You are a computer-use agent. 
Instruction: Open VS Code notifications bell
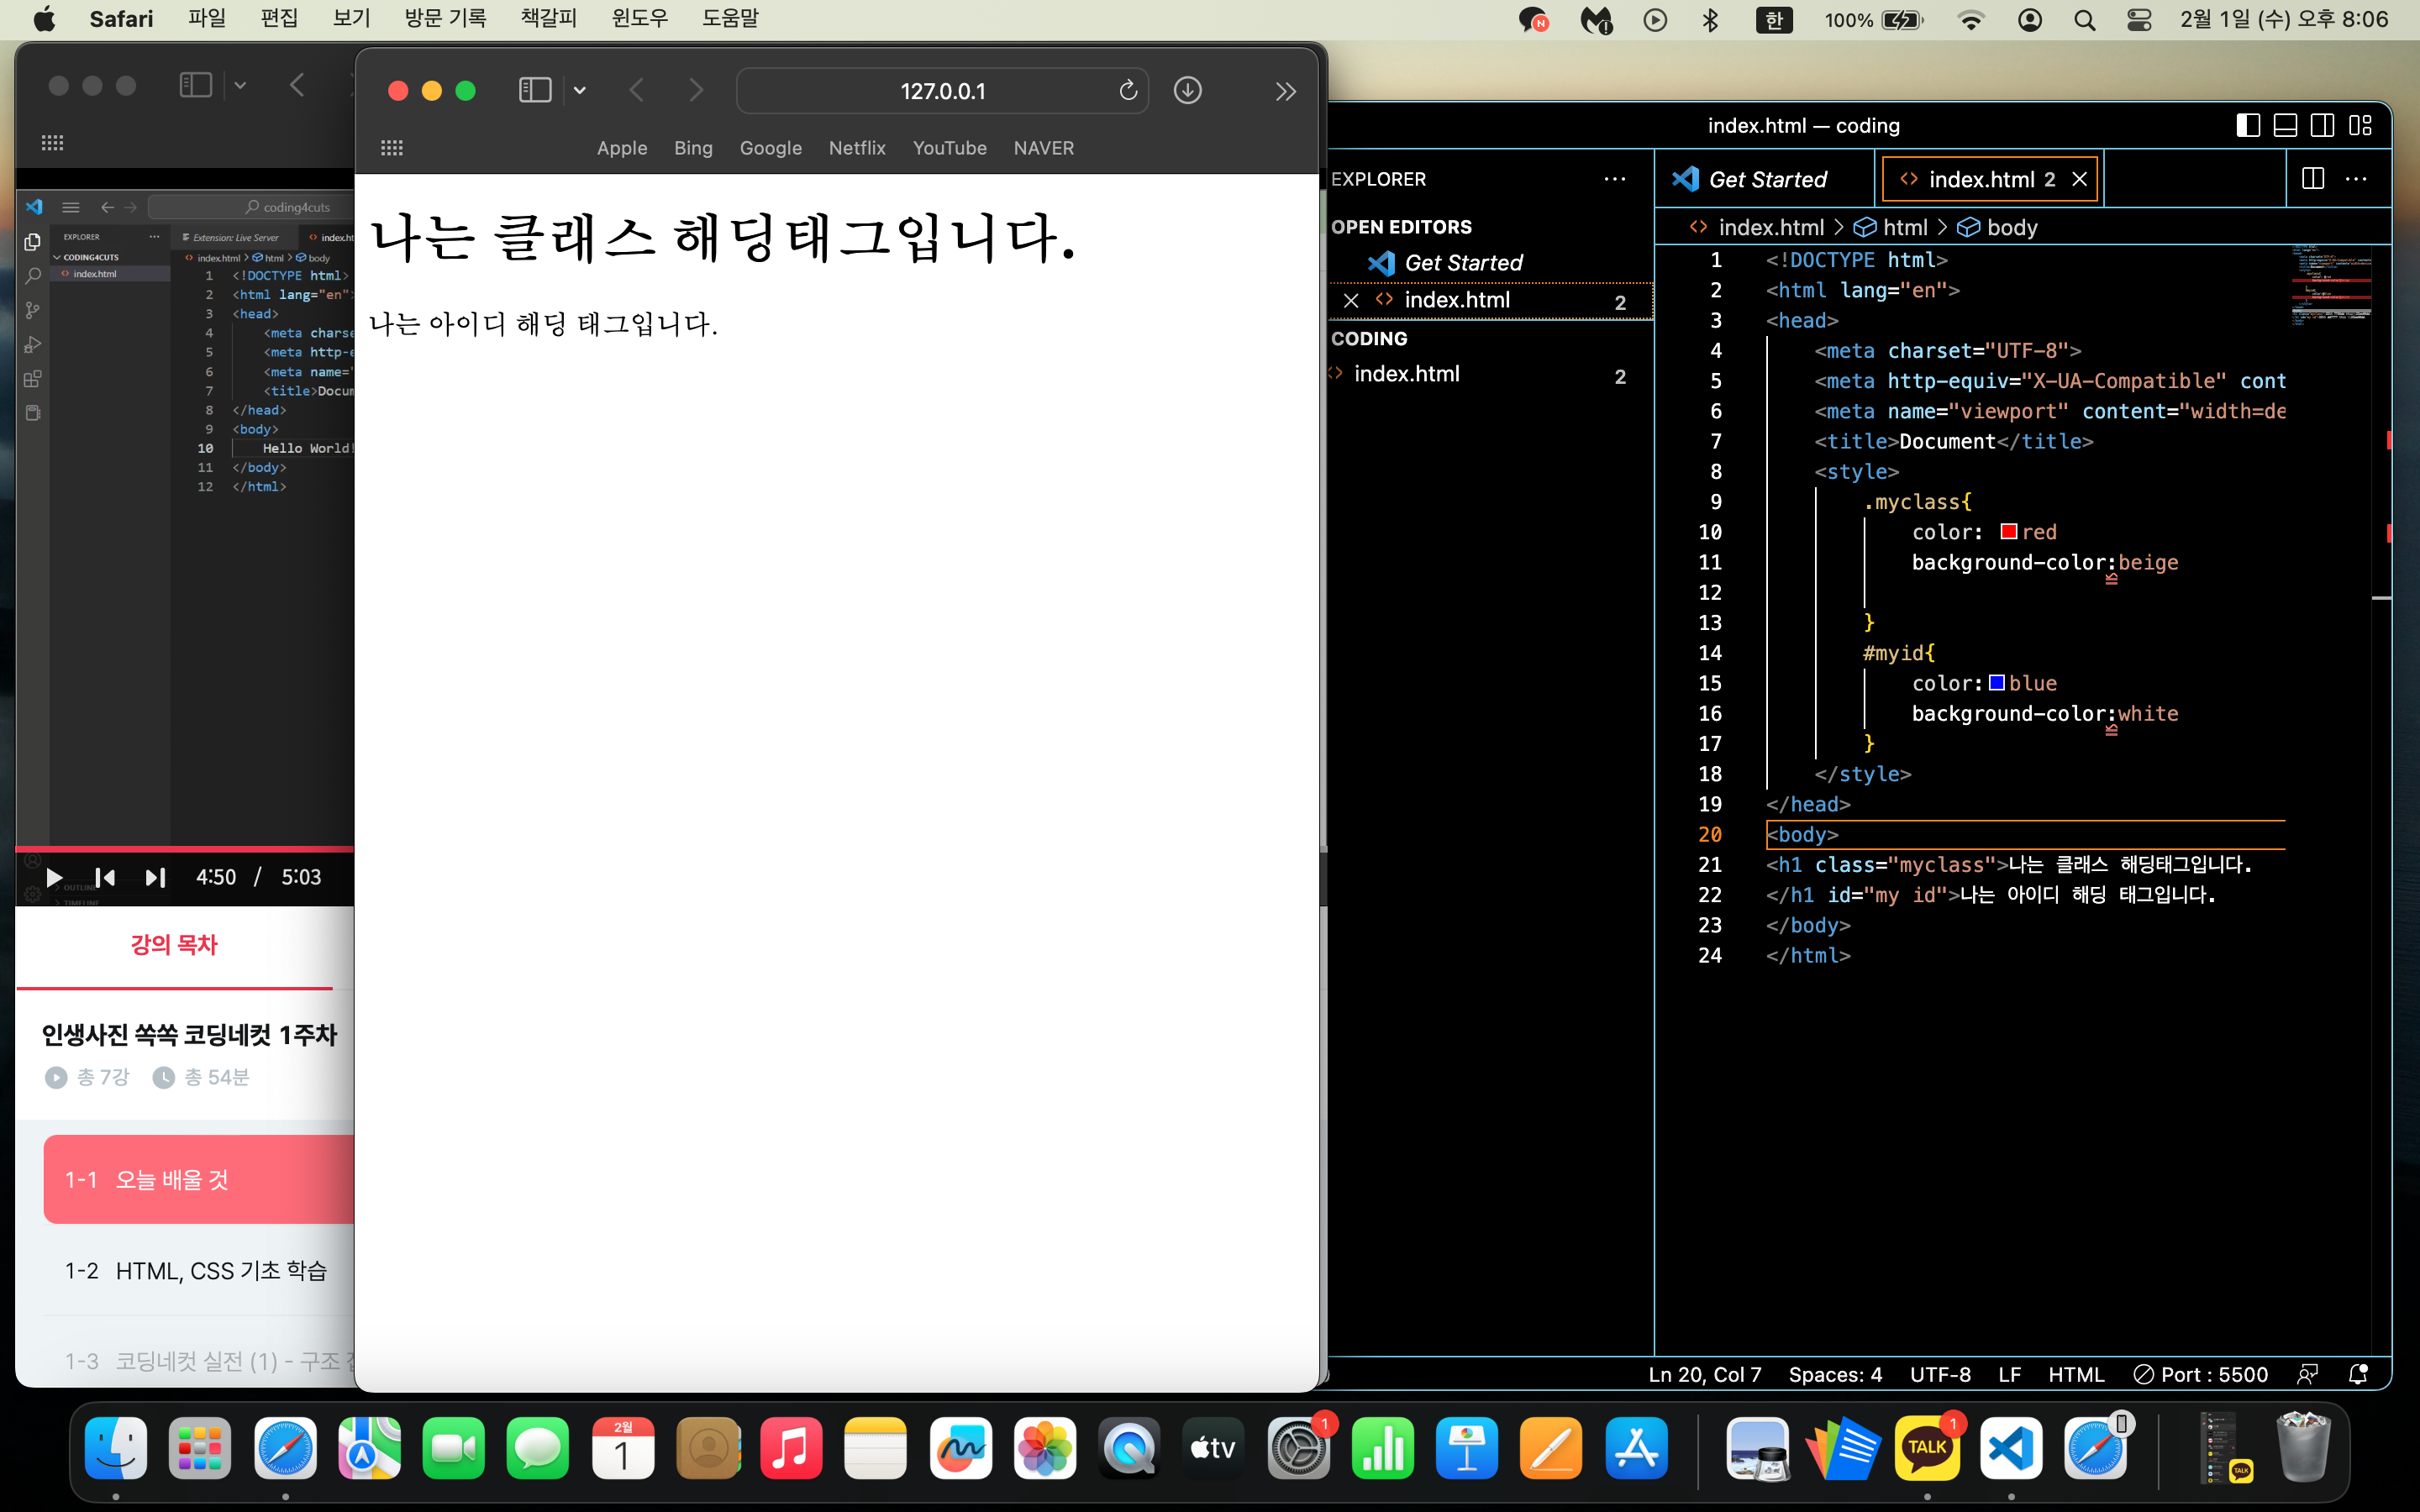(x=2357, y=1374)
